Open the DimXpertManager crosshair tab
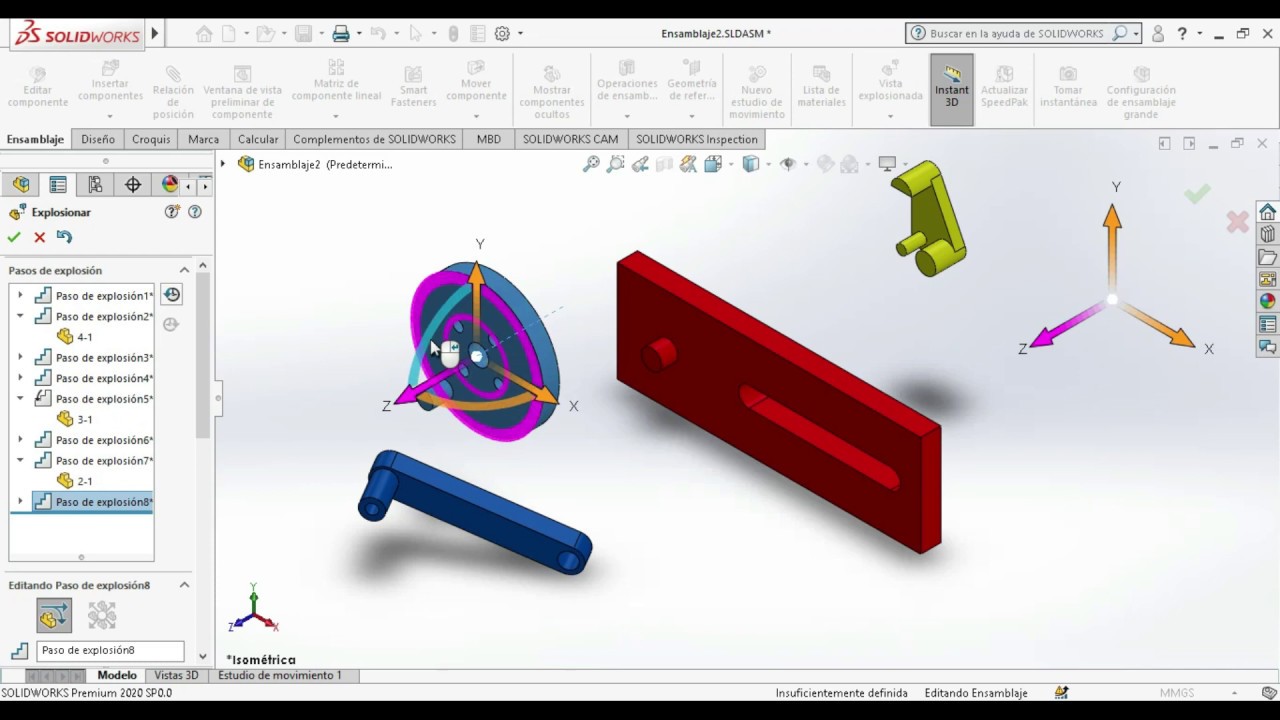 [x=133, y=184]
